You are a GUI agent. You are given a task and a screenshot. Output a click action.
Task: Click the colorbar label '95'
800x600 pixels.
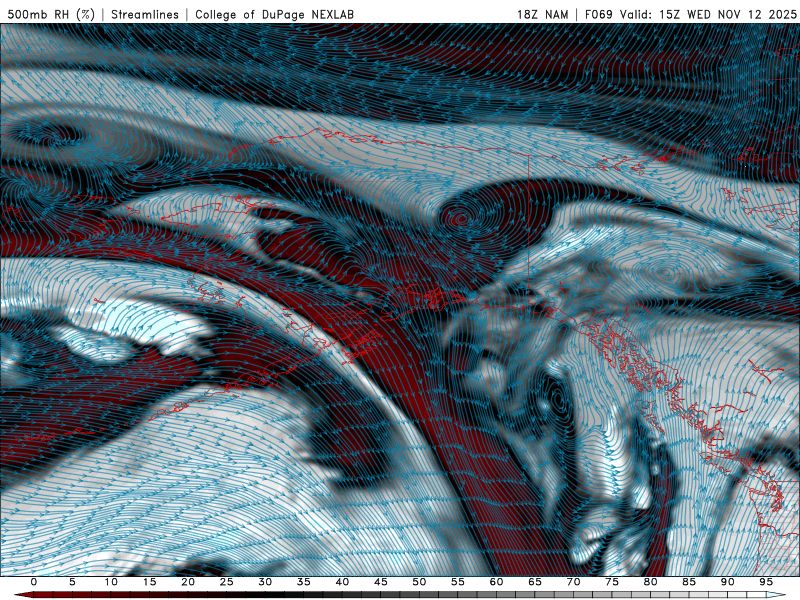766,582
